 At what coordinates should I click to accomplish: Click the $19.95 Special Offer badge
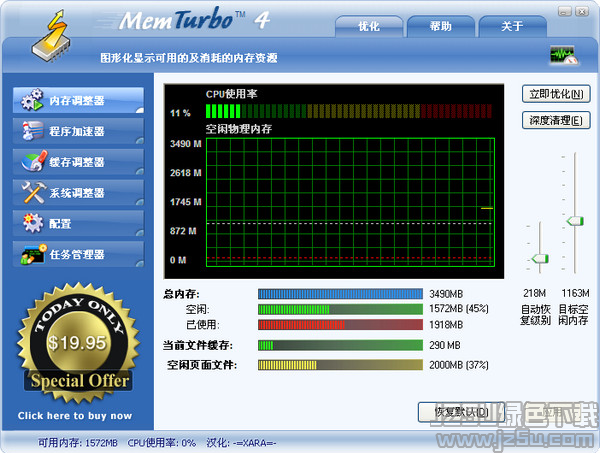(78, 343)
